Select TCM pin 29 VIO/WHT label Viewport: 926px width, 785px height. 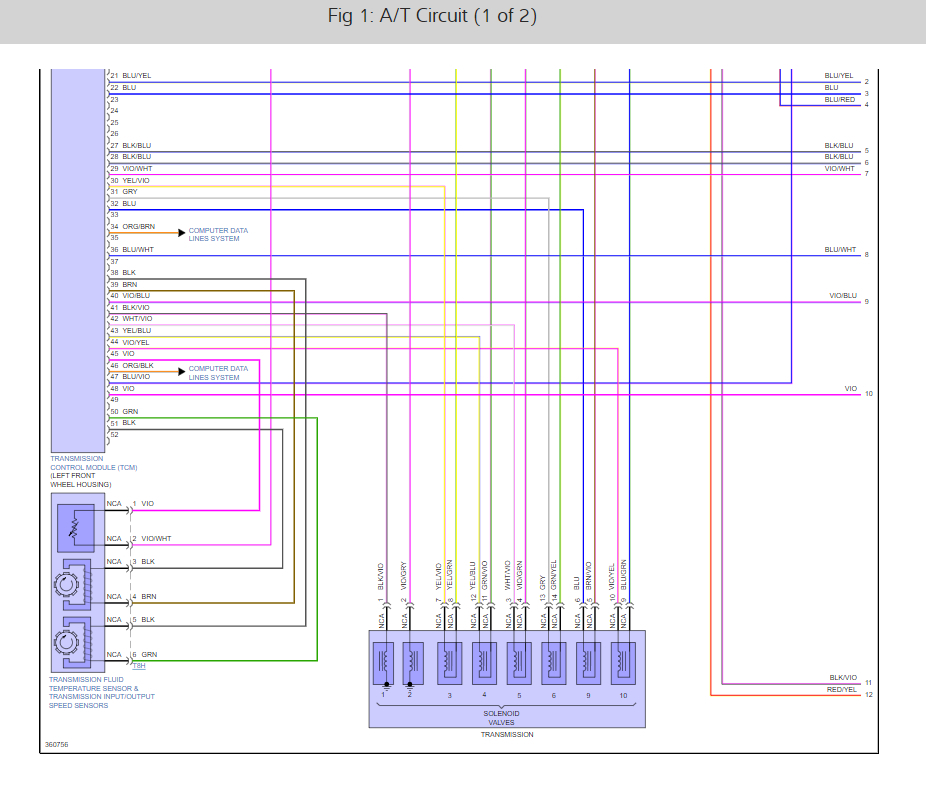point(131,168)
